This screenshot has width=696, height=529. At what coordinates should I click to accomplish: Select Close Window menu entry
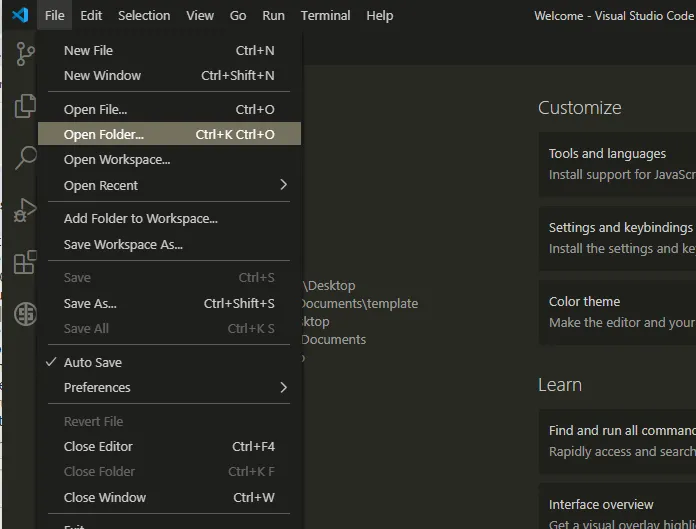(x=169, y=497)
